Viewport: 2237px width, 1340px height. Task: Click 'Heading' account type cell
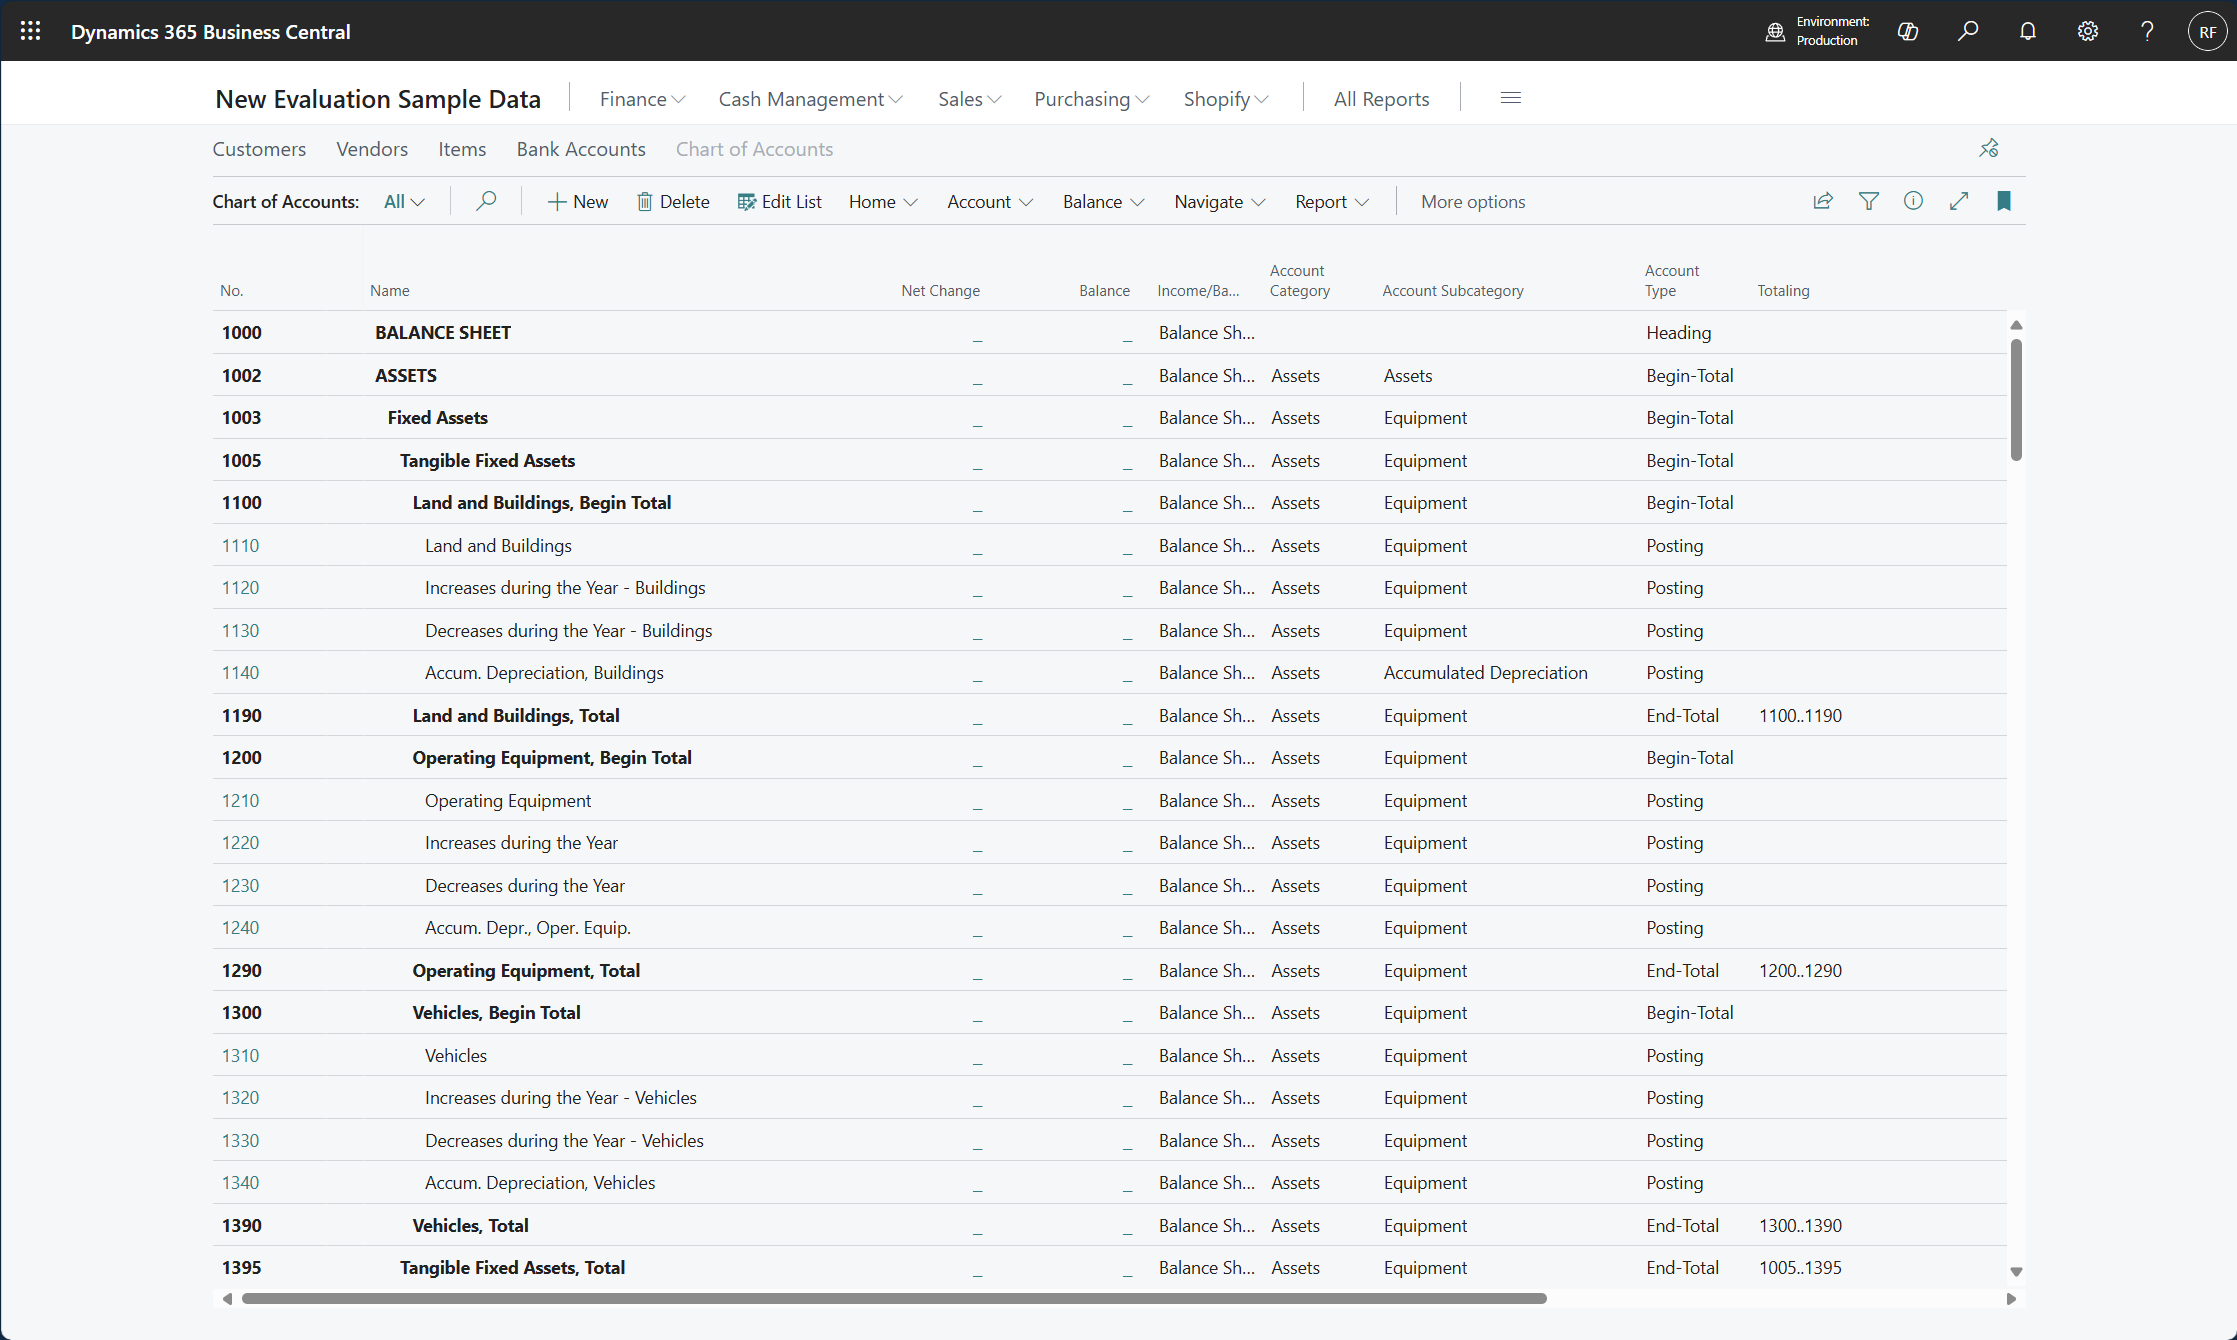[1678, 333]
